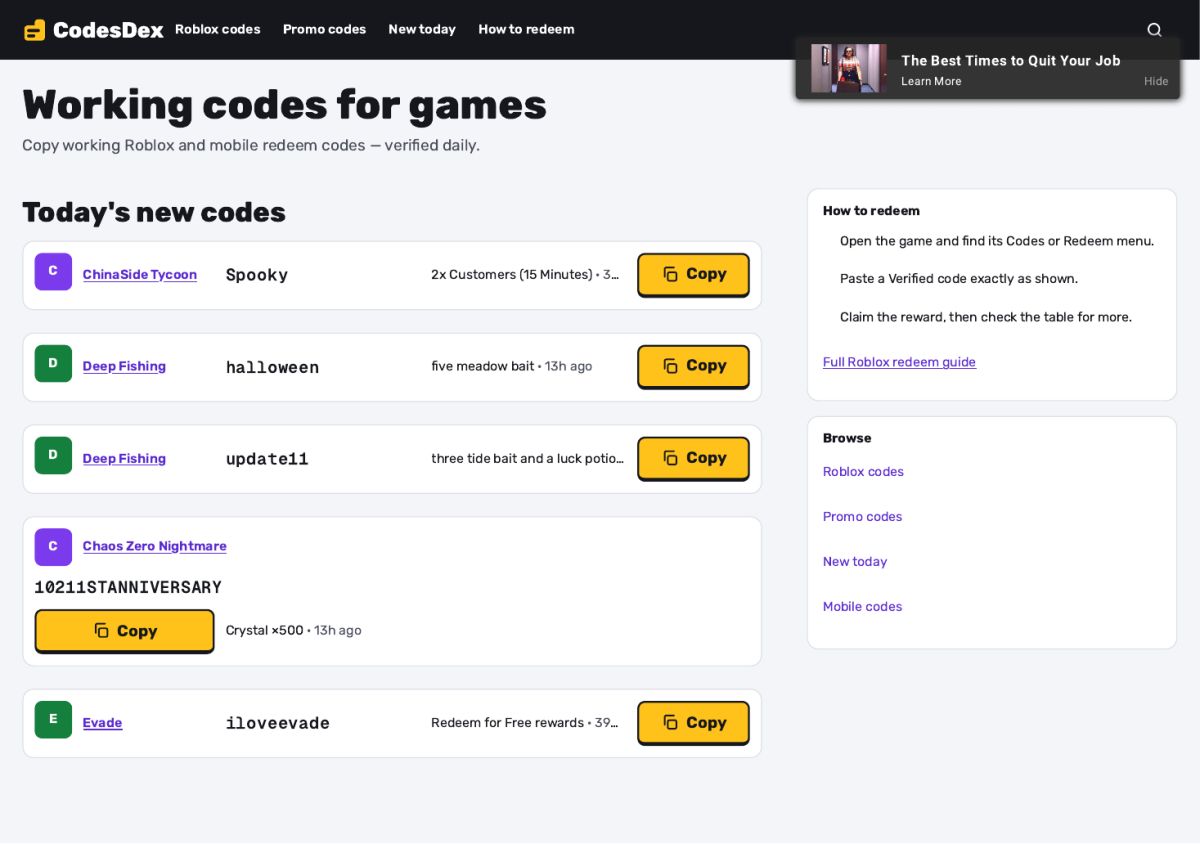Click the ad thumbnail image

click(x=849, y=68)
